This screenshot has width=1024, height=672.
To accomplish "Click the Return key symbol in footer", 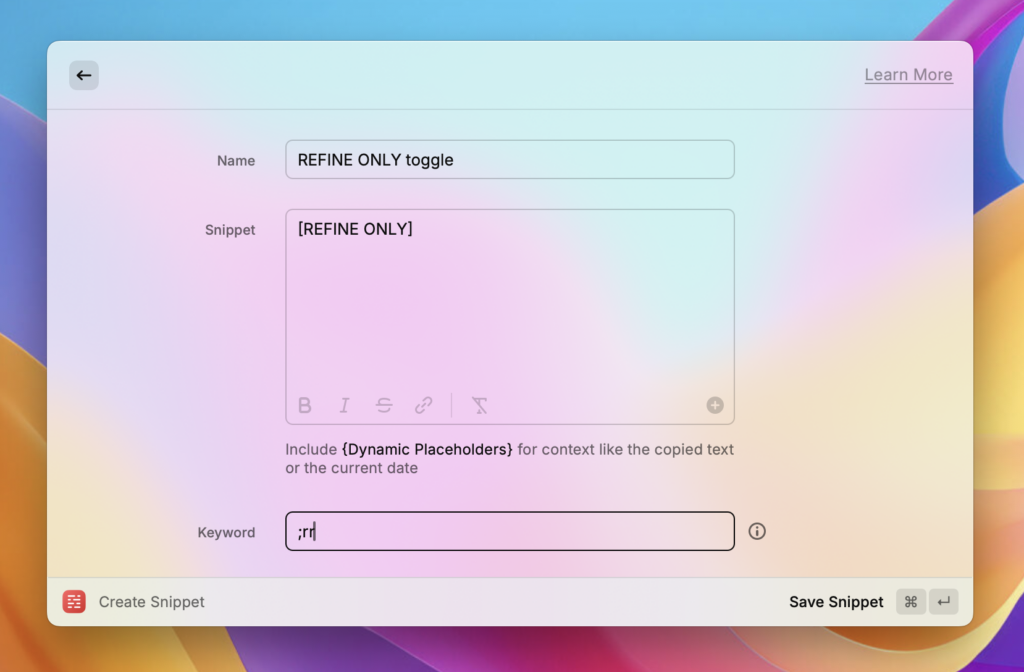I will coord(943,602).
